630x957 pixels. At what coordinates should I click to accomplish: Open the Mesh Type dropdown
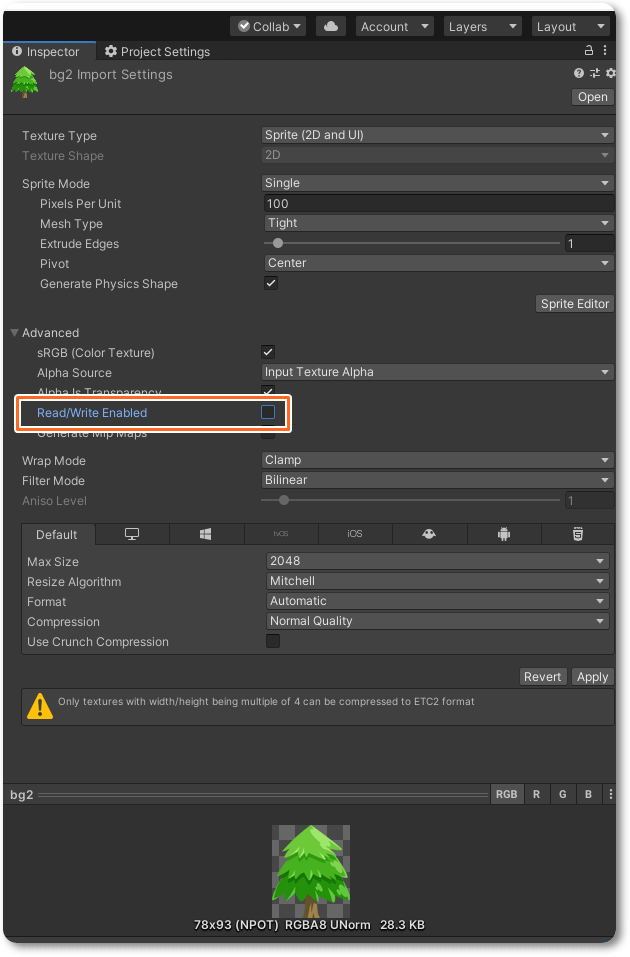point(439,223)
